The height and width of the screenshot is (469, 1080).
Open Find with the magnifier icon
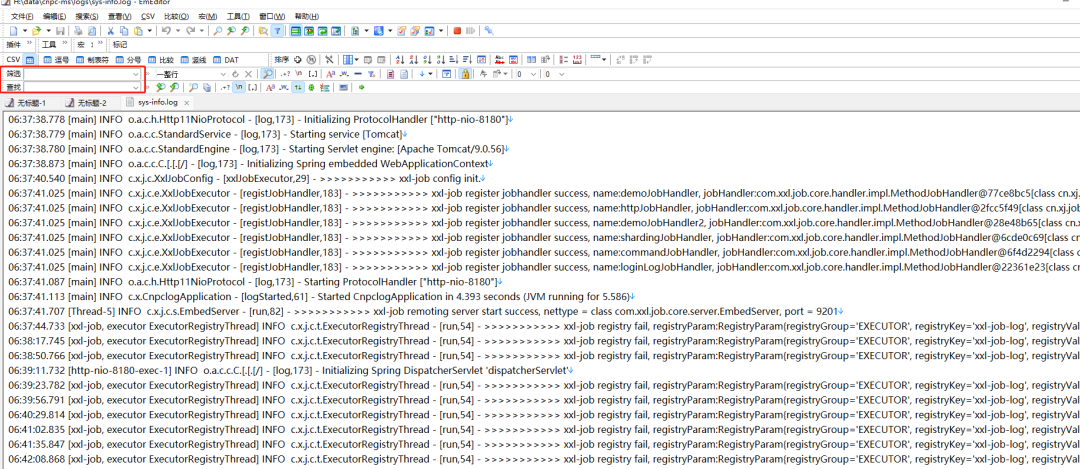217,30
